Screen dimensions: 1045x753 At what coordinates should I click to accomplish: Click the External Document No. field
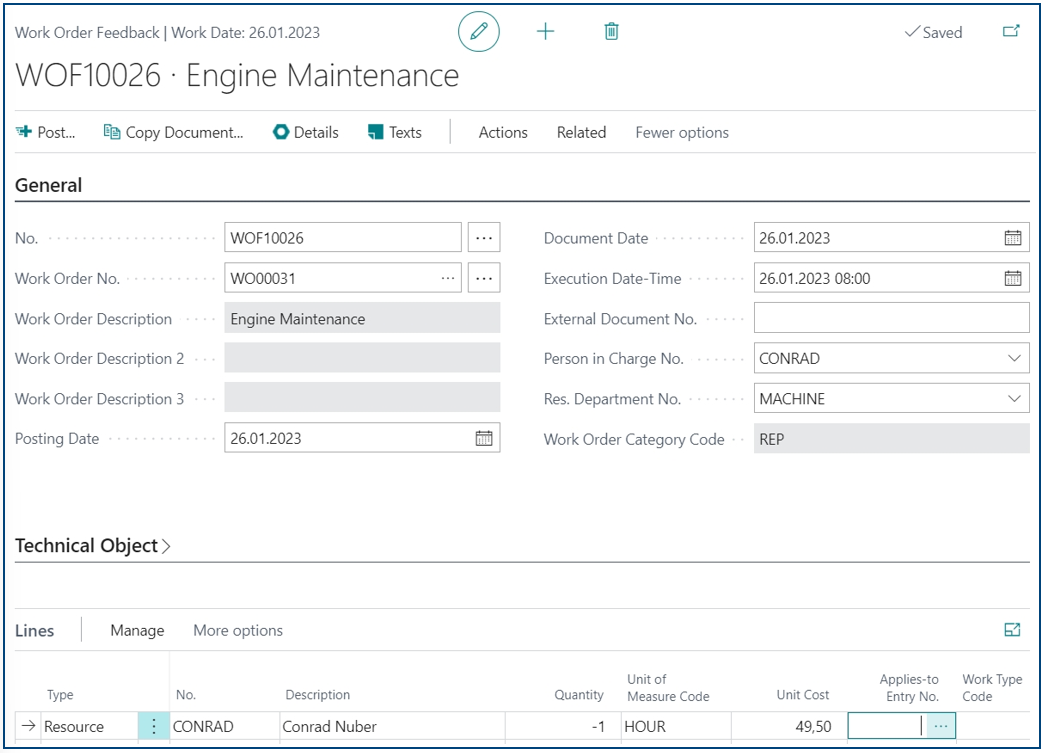[x=891, y=319]
